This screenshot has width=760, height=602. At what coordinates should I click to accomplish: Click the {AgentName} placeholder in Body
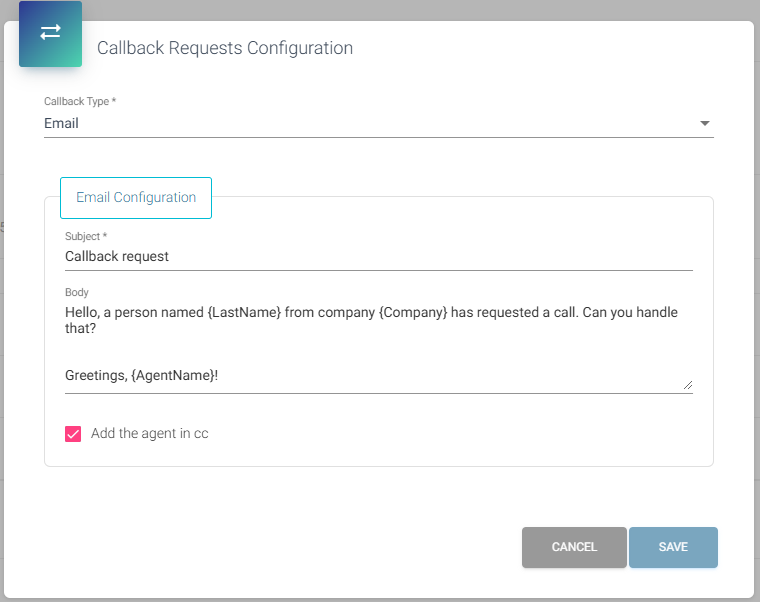coord(171,376)
